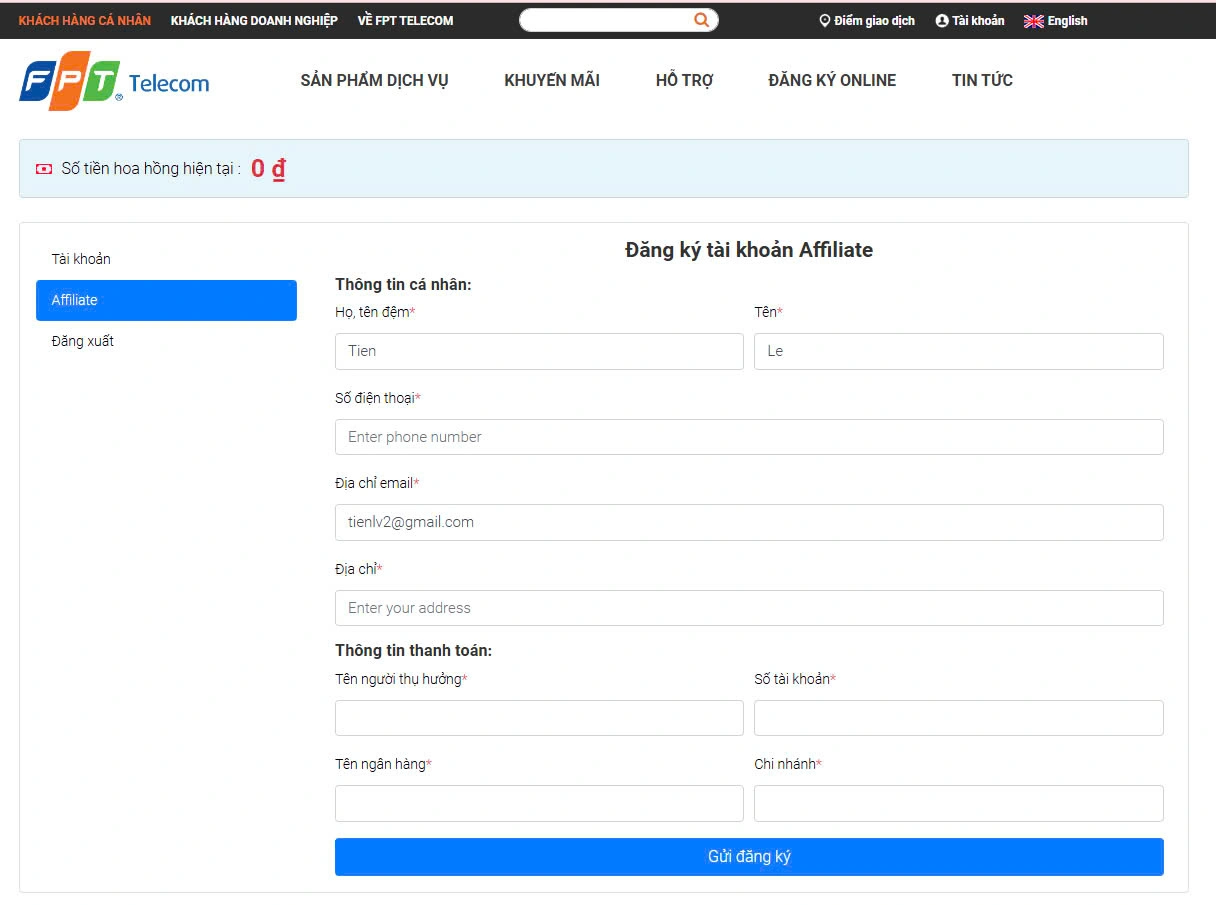Viewport: 1216px width, 905px height.
Task: Open KHÁCH HÀNG DOANH NGHIỆP link
Action: pos(254,21)
